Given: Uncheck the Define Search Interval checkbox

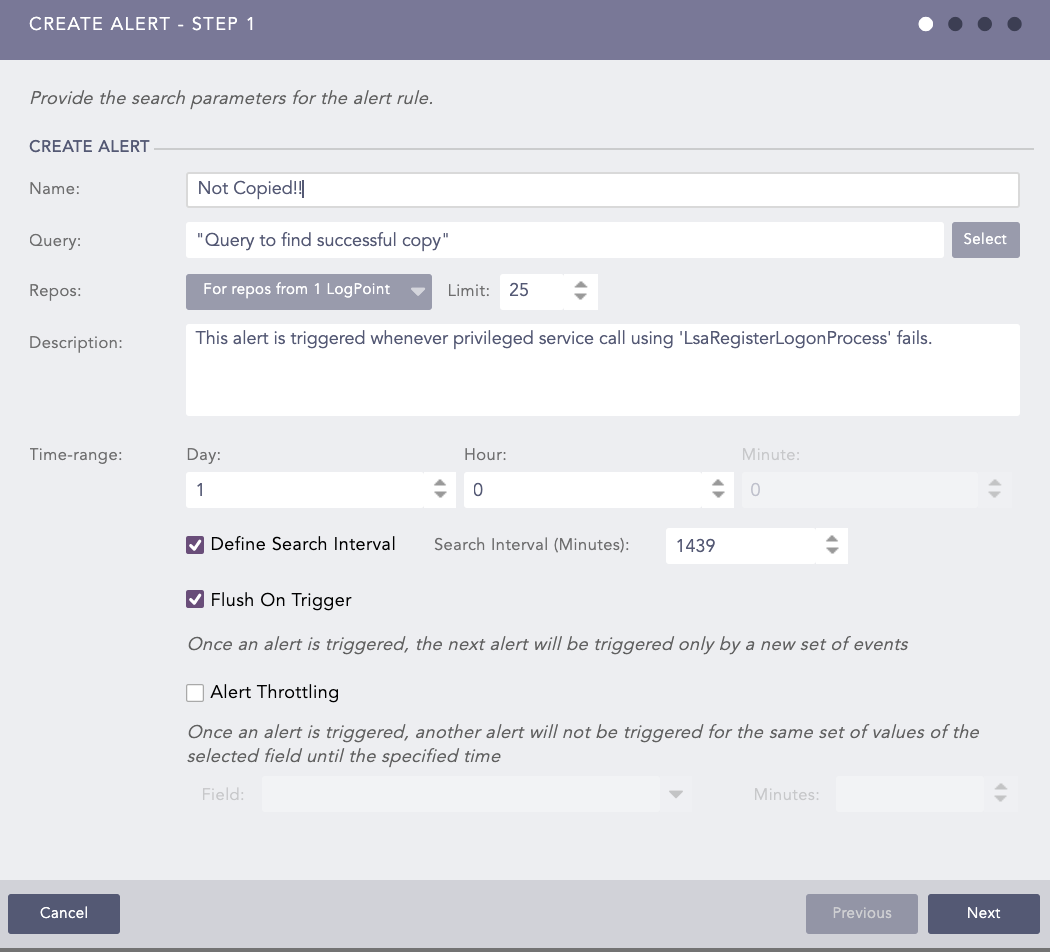Looking at the screenshot, I should (x=196, y=545).
